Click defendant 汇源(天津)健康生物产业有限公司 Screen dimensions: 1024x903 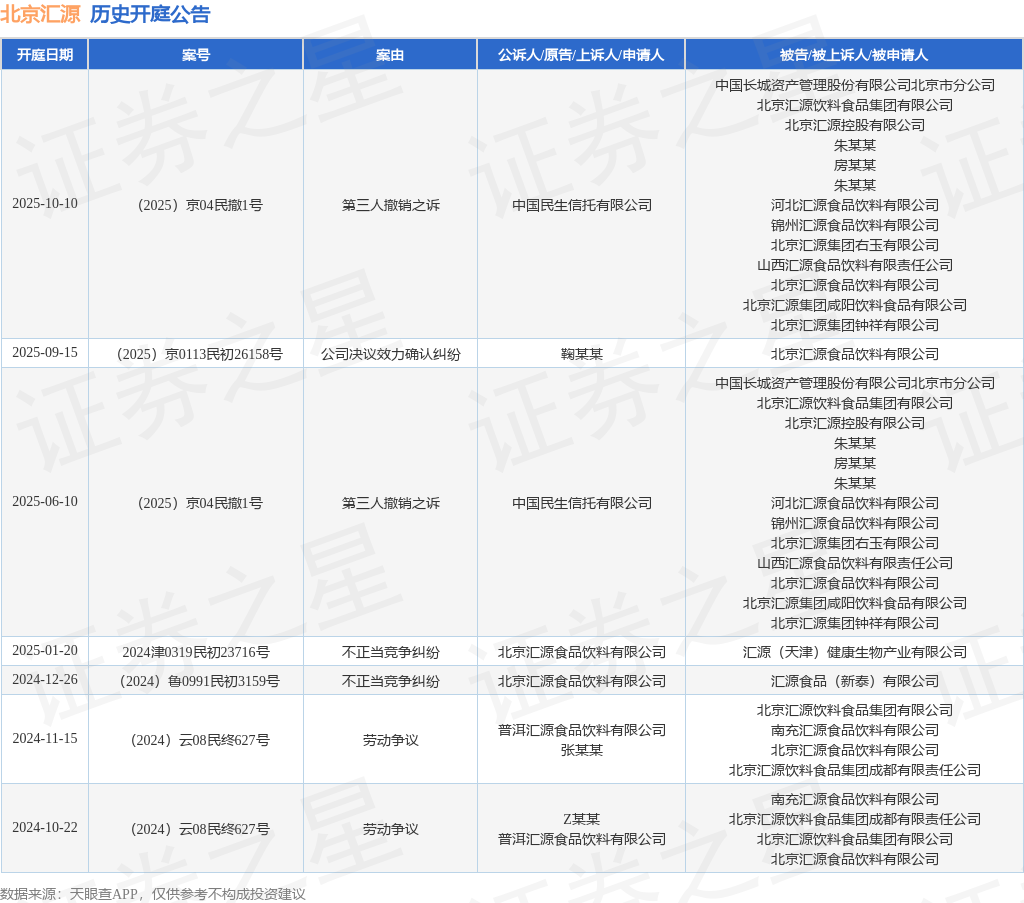[855, 652]
